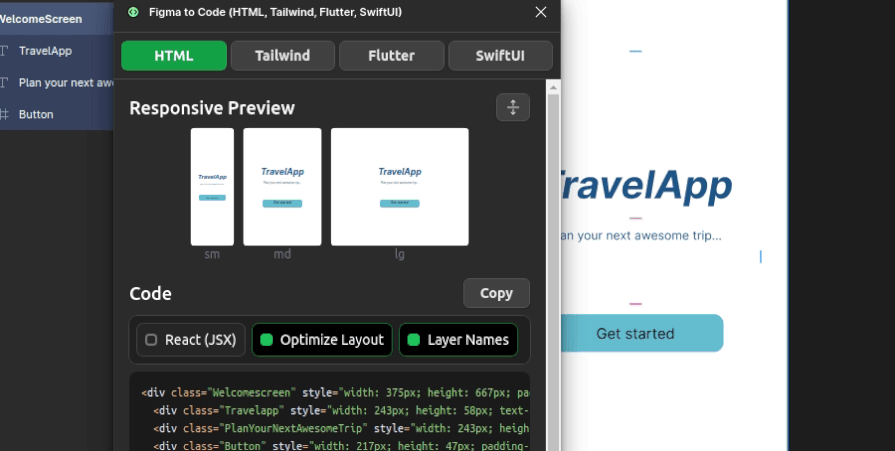The height and width of the screenshot is (451, 895).
Task: Switch to the SwiftUI tab
Action: point(500,56)
